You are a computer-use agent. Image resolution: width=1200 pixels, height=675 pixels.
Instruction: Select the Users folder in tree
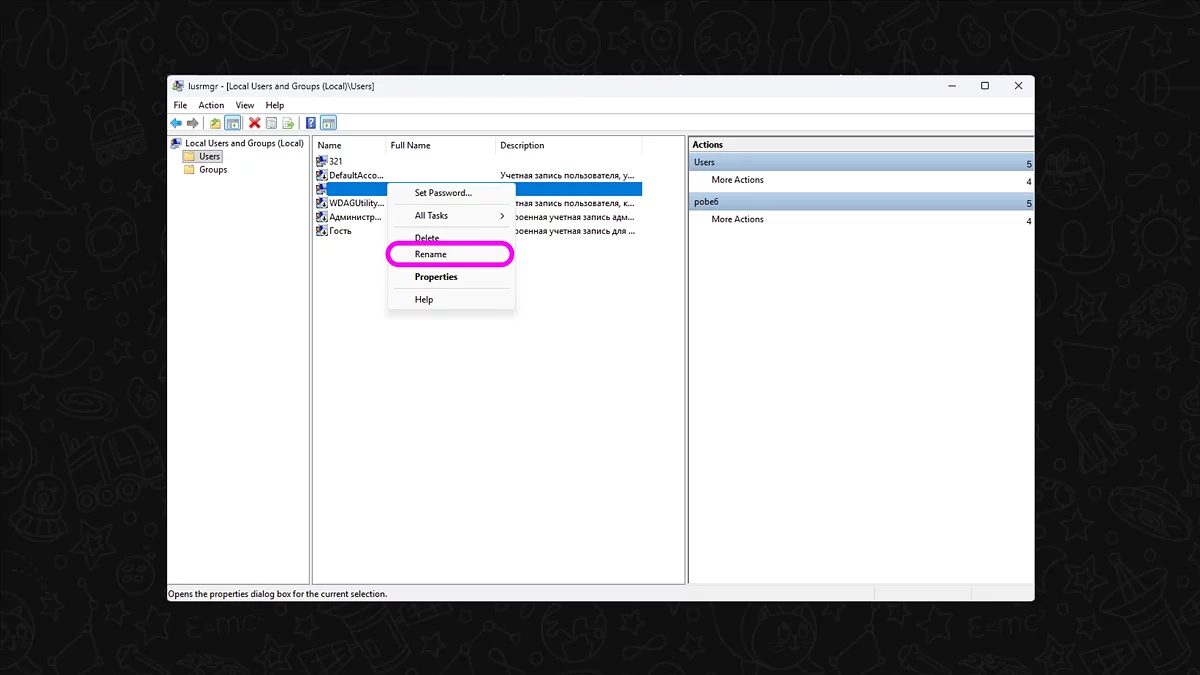[209, 157]
